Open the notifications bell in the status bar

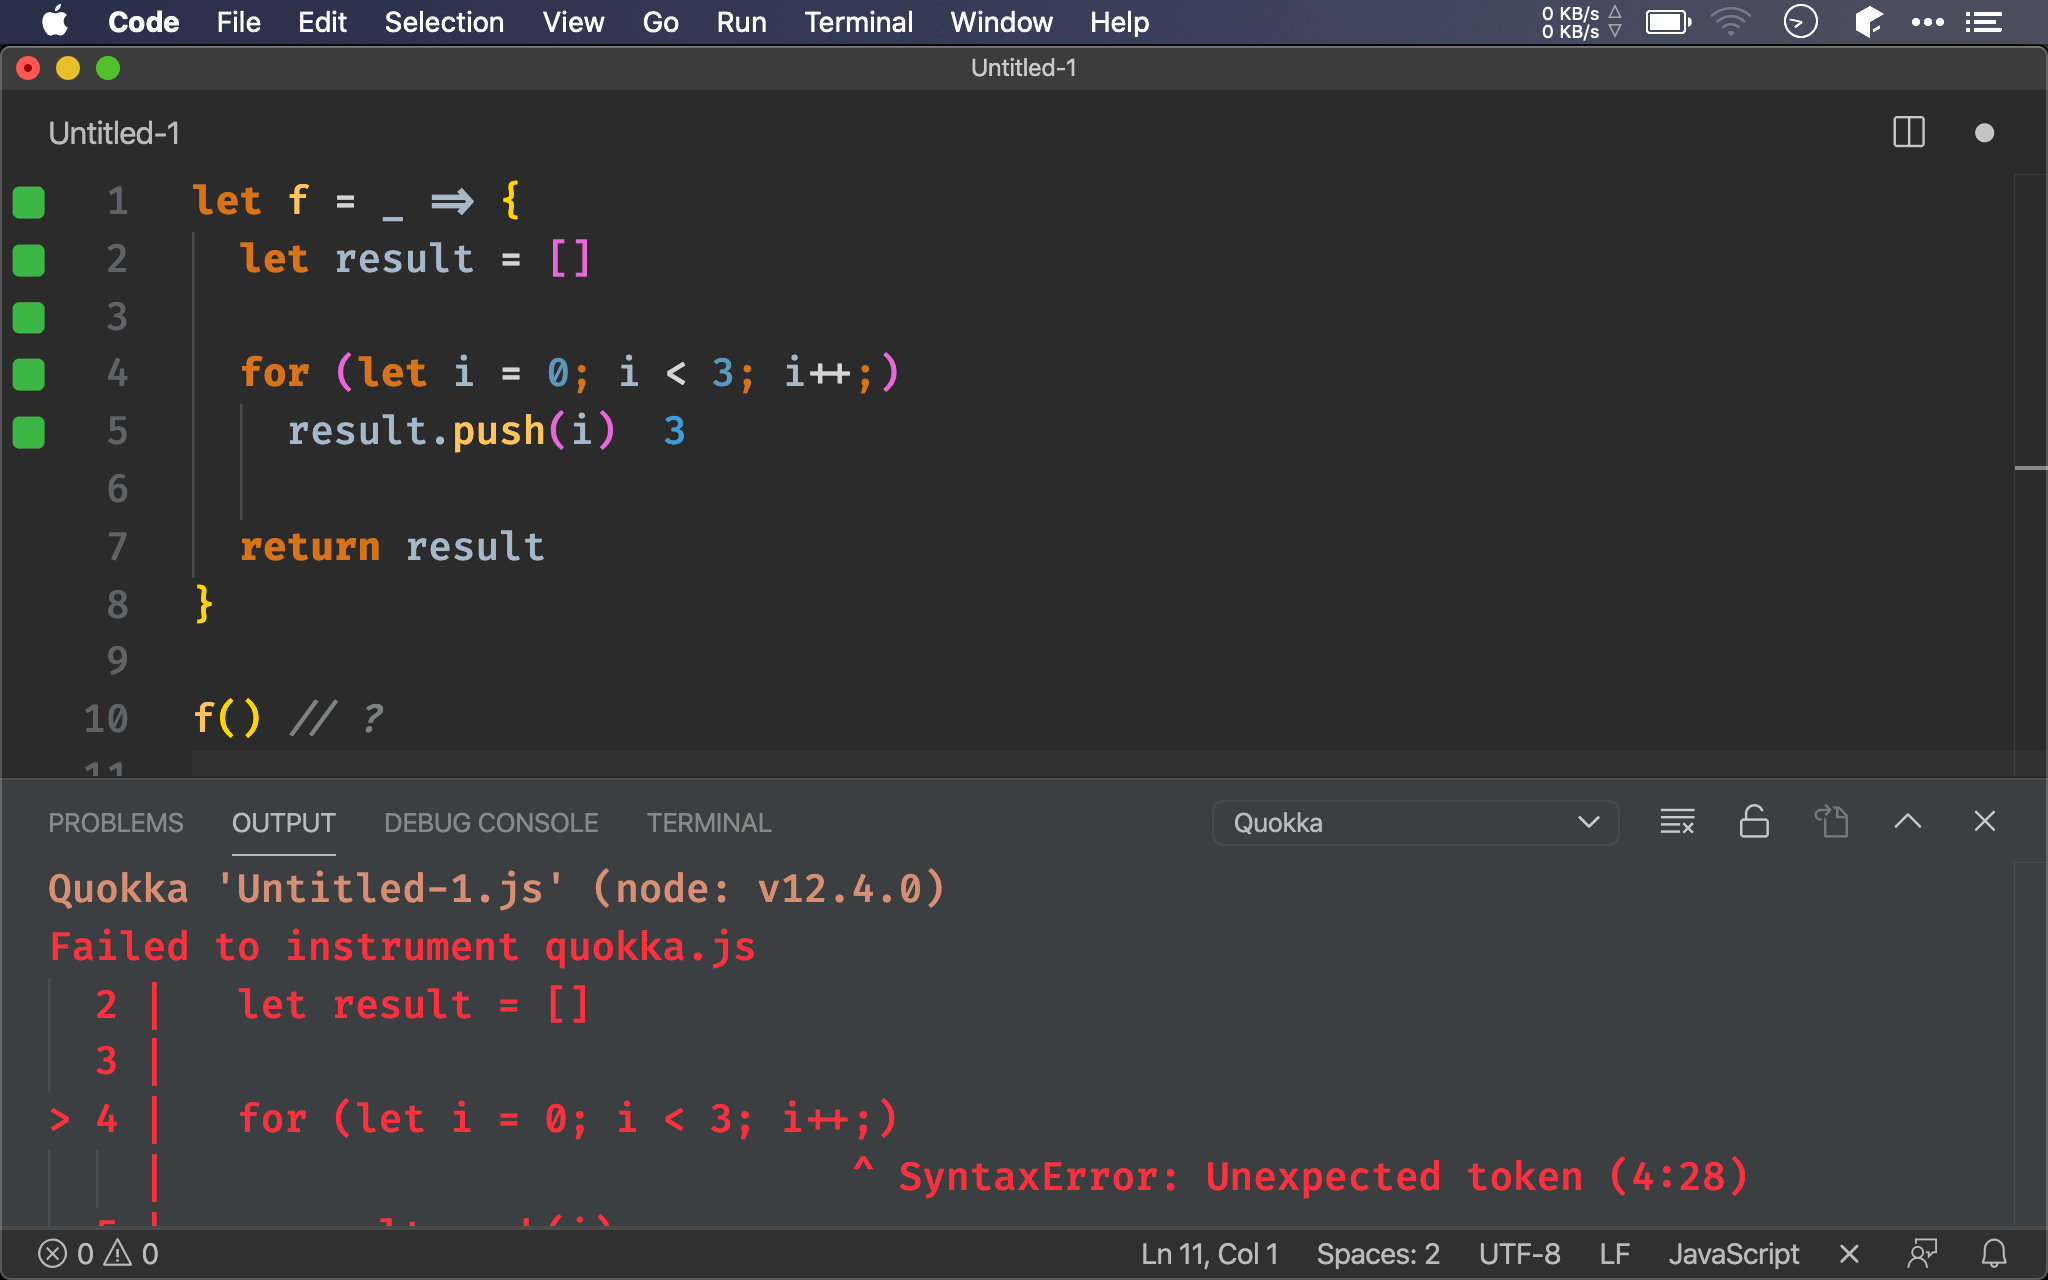1994,1253
